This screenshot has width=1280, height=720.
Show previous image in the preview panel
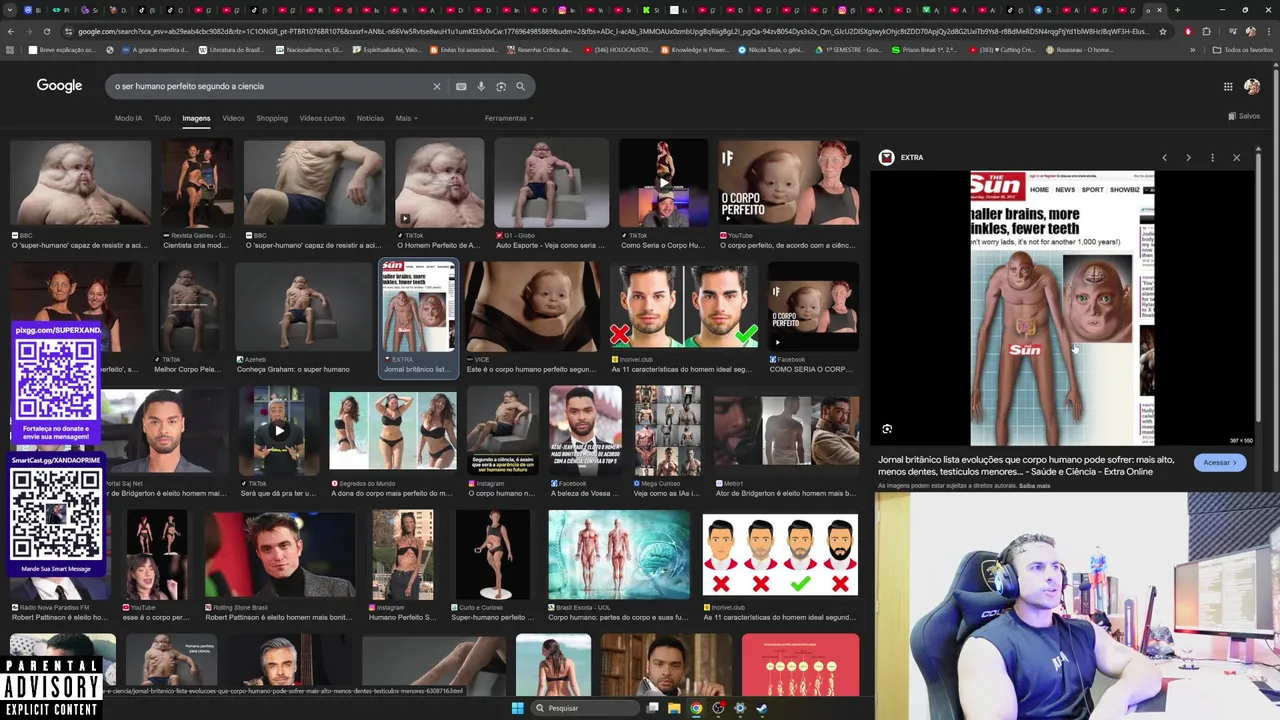[x=1164, y=157]
